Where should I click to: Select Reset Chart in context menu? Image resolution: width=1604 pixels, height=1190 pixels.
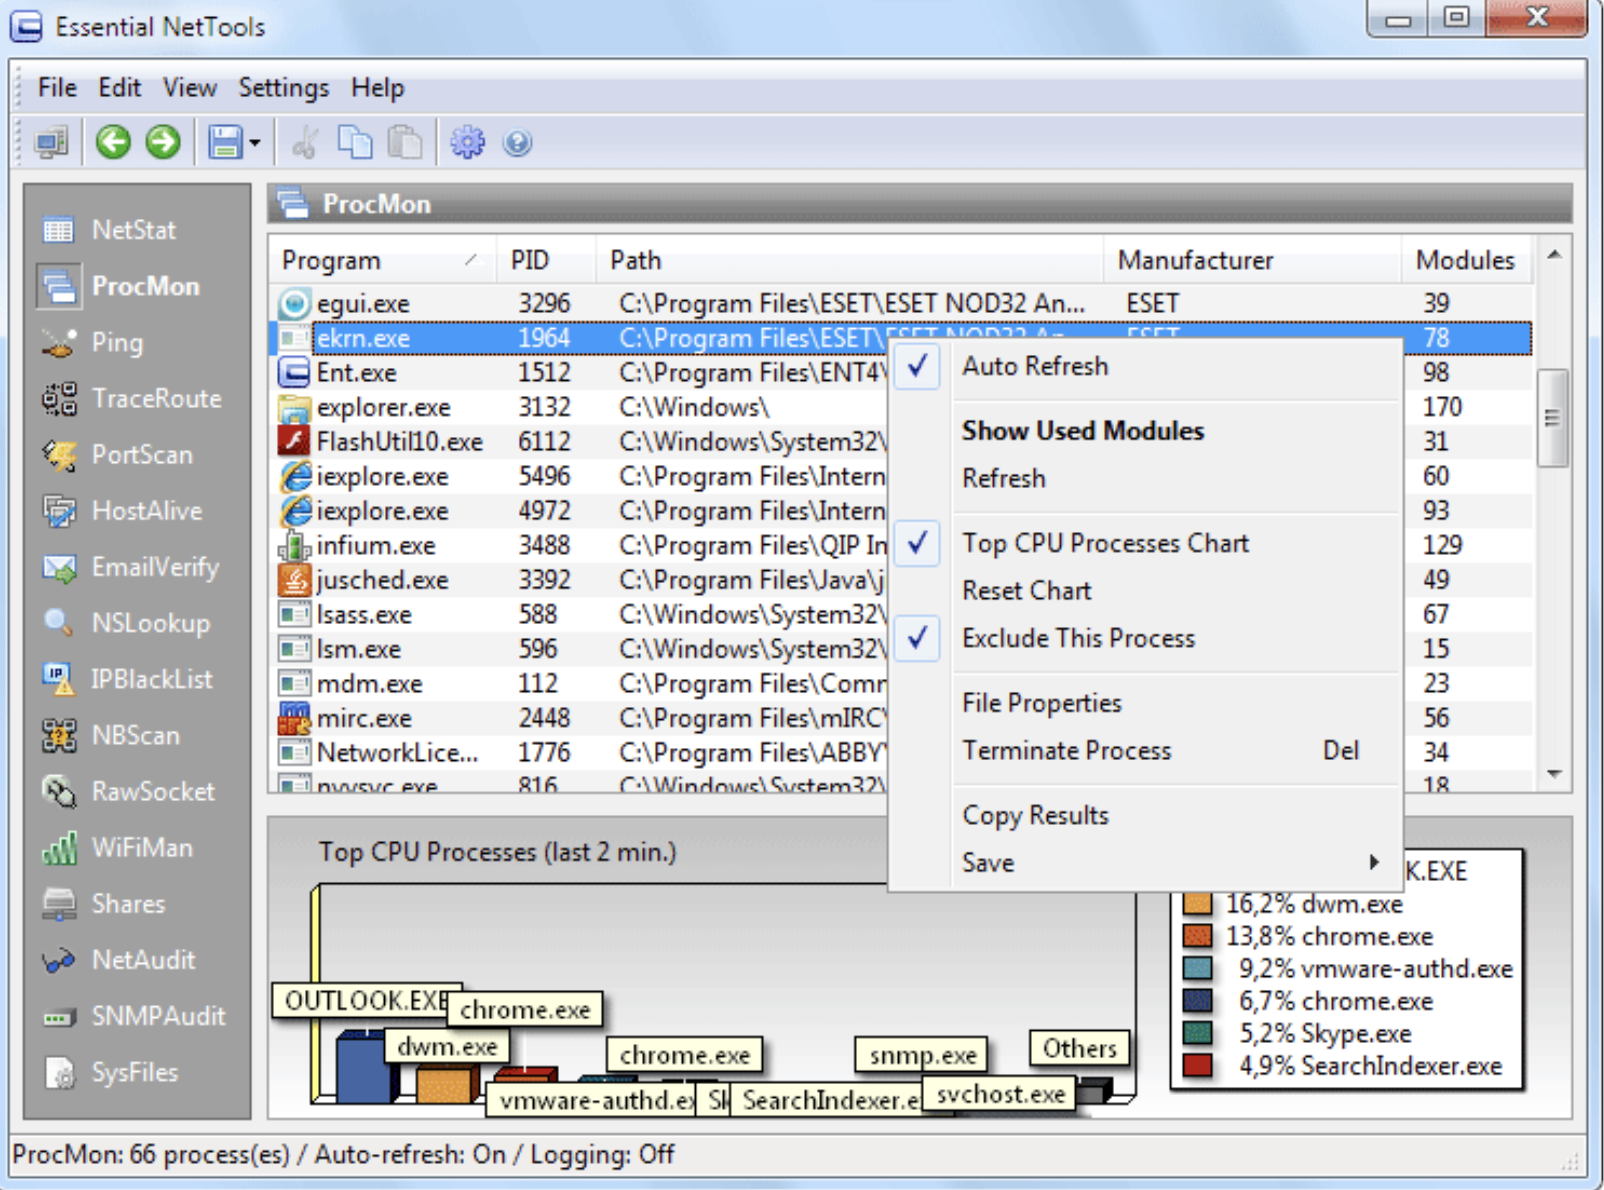click(1143, 590)
